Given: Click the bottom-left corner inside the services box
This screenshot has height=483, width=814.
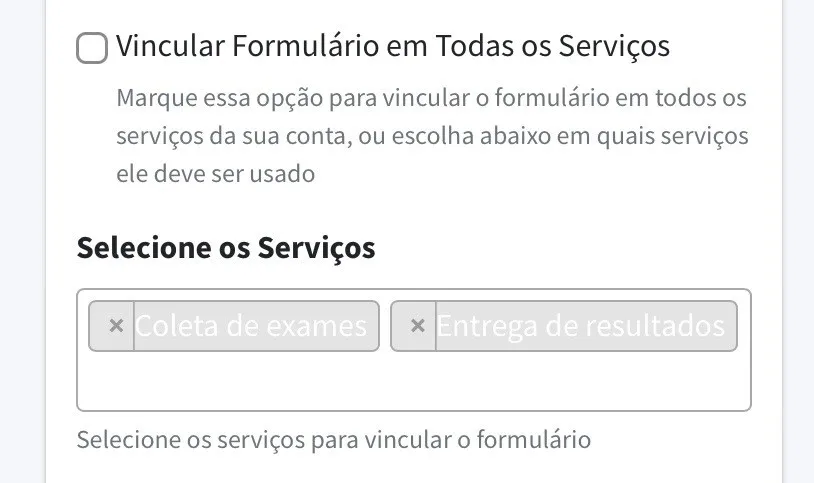Looking at the screenshot, I should tap(88, 399).
